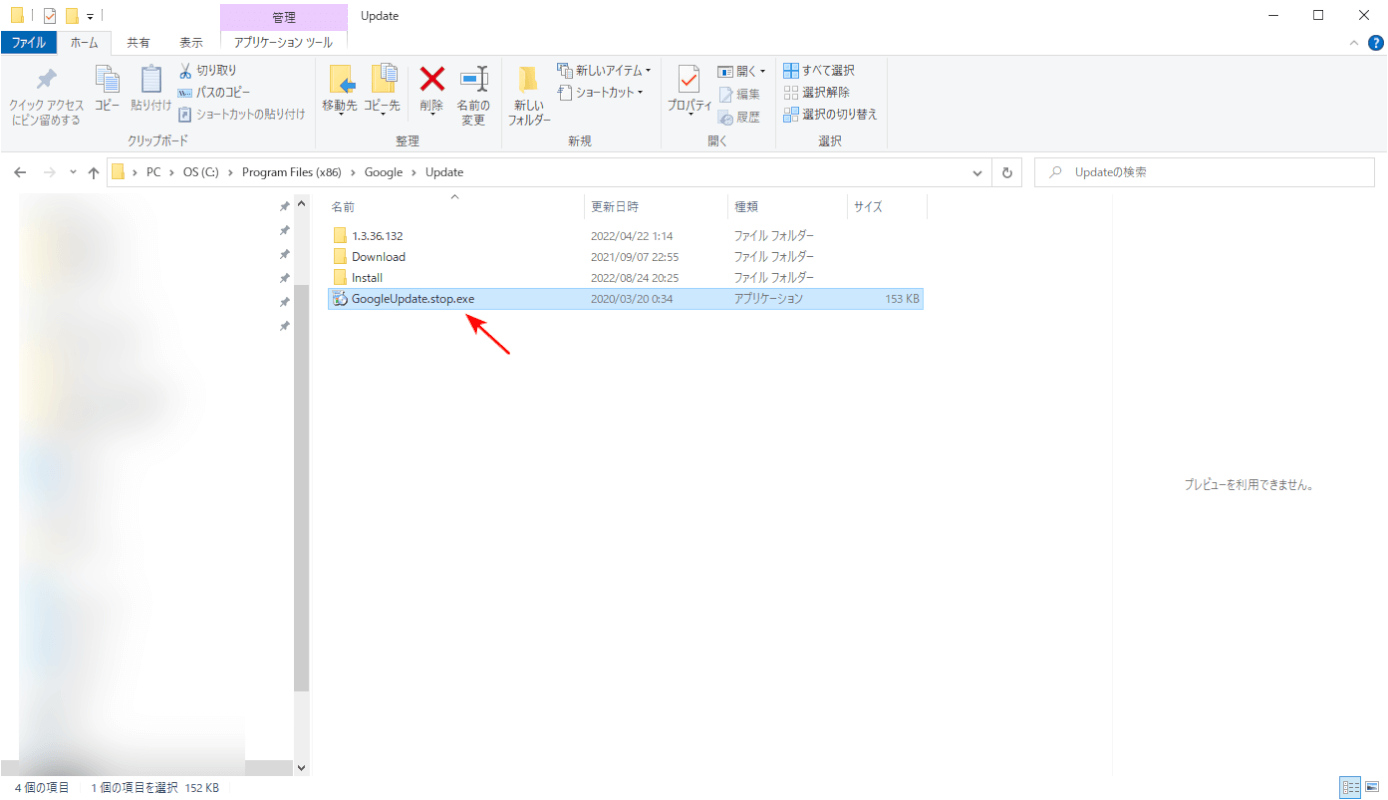Open 移動先 (Move to) menu
The image size is (1388, 800).
[x=340, y=90]
